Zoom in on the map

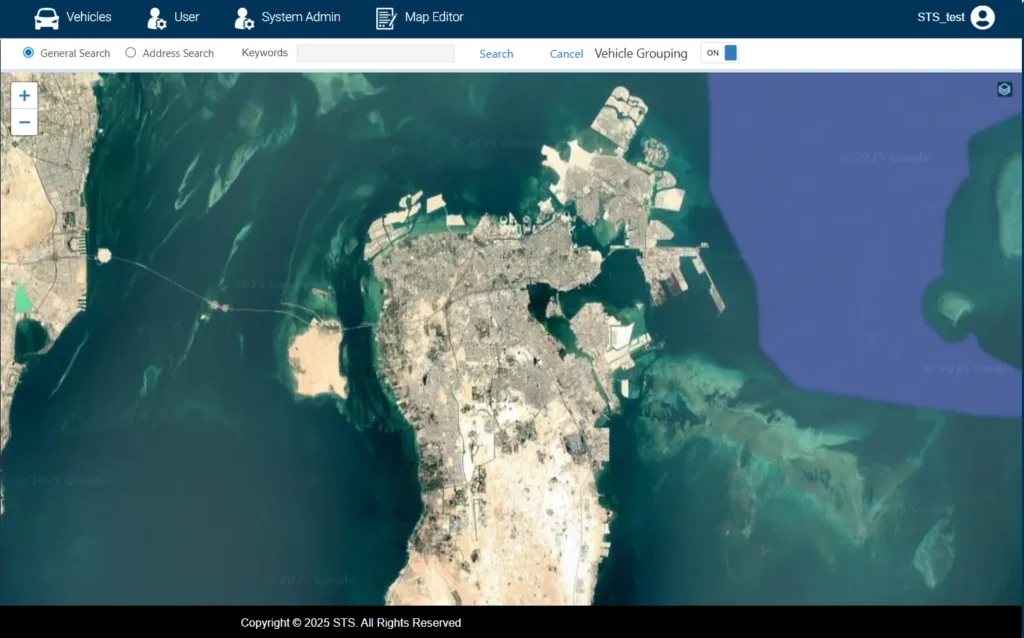click(24, 96)
